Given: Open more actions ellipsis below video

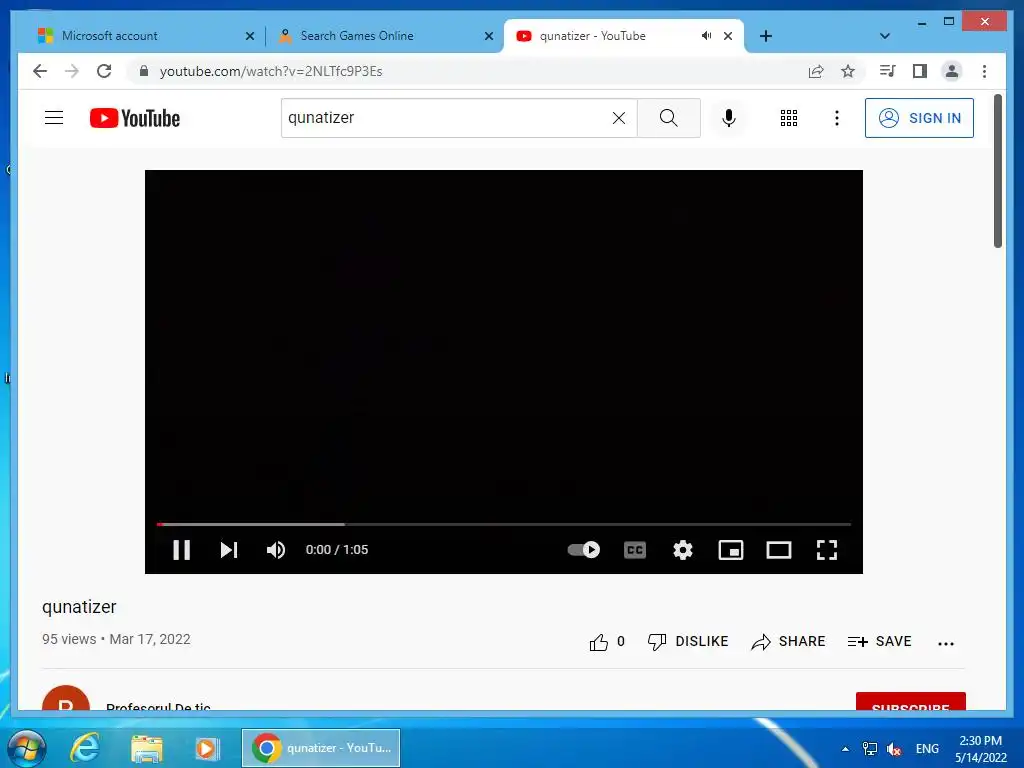Looking at the screenshot, I should point(946,643).
